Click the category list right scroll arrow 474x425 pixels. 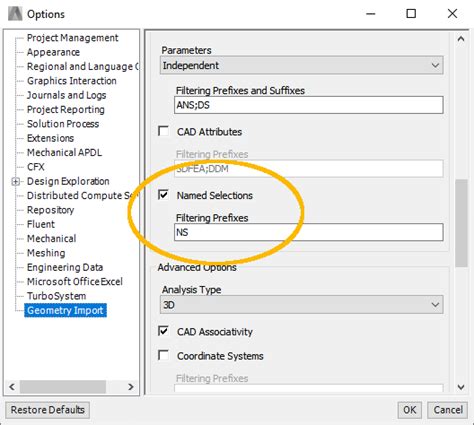click(131, 387)
